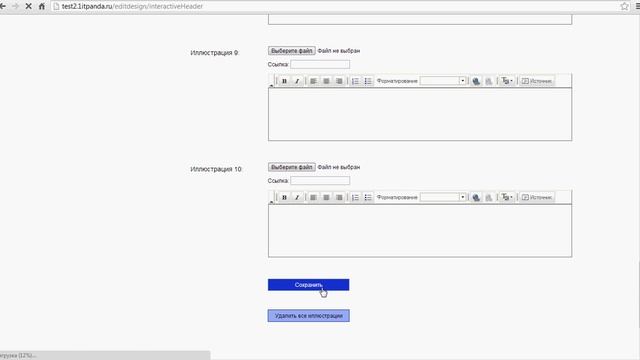Image resolution: width=640 pixels, height=360 pixels.
Task: Bookmark this page with star
Action: 624,6
